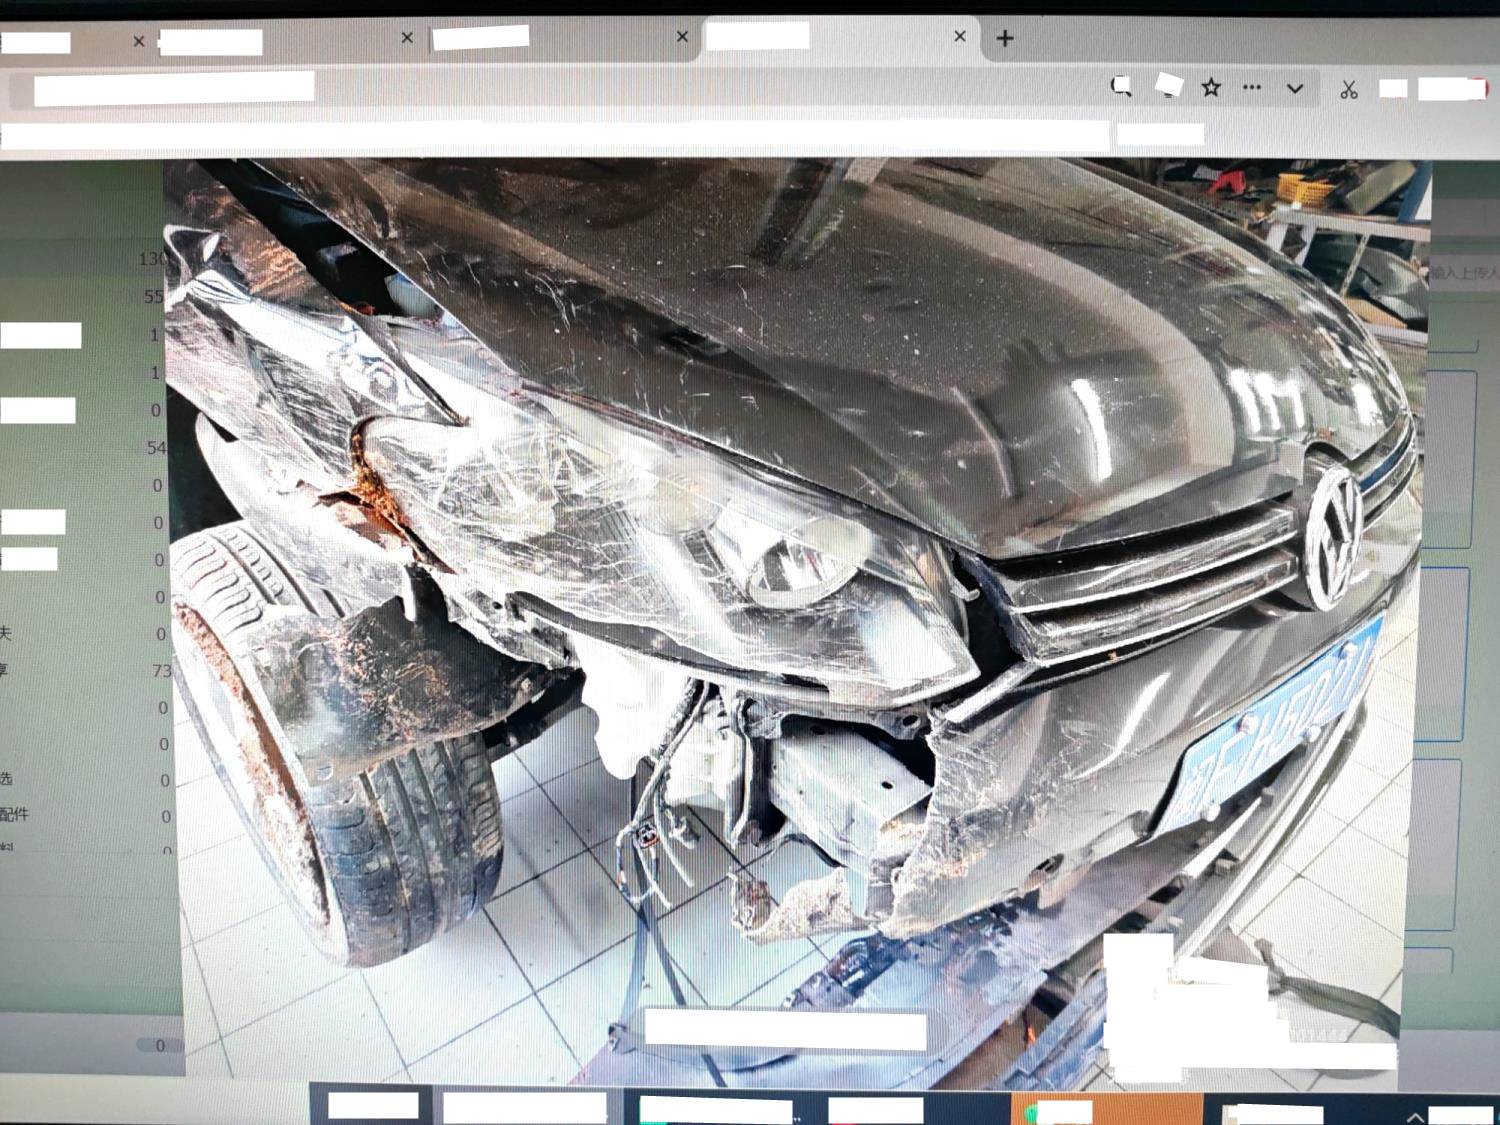Open the three-dot more options menu
Viewport: 1500px width, 1125px height.
[1252, 88]
